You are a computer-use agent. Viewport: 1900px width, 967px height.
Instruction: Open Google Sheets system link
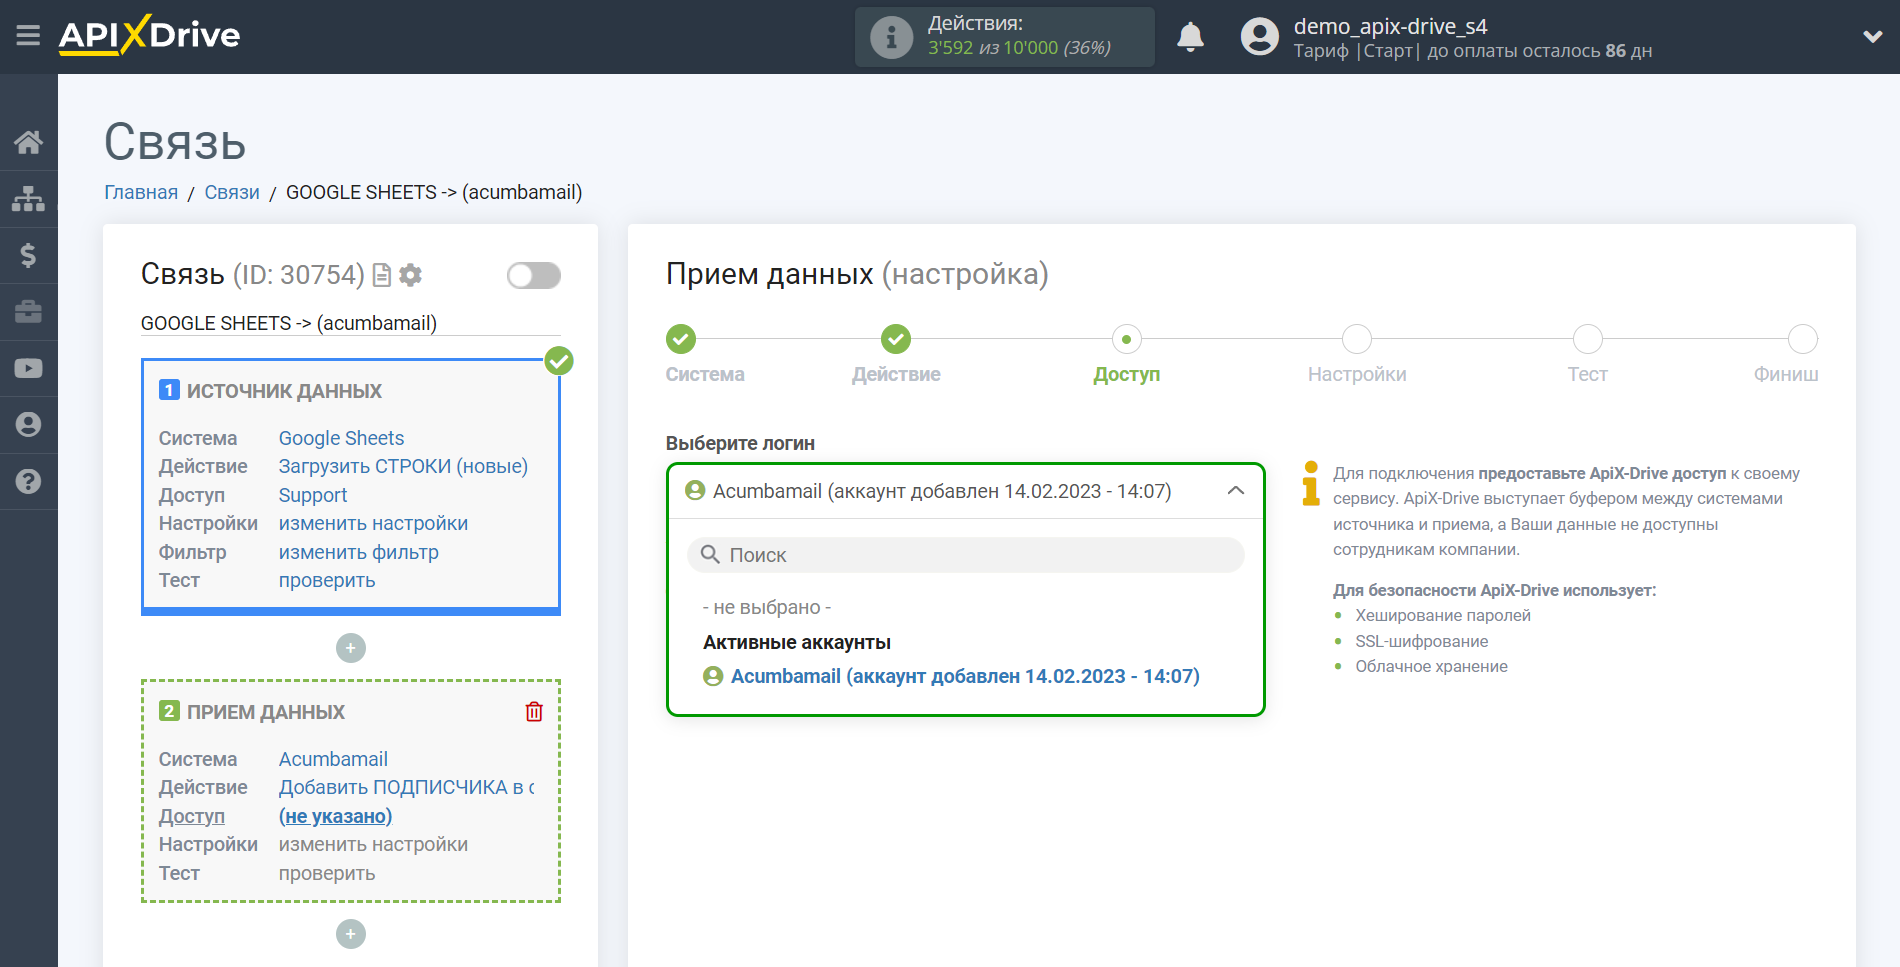point(341,438)
